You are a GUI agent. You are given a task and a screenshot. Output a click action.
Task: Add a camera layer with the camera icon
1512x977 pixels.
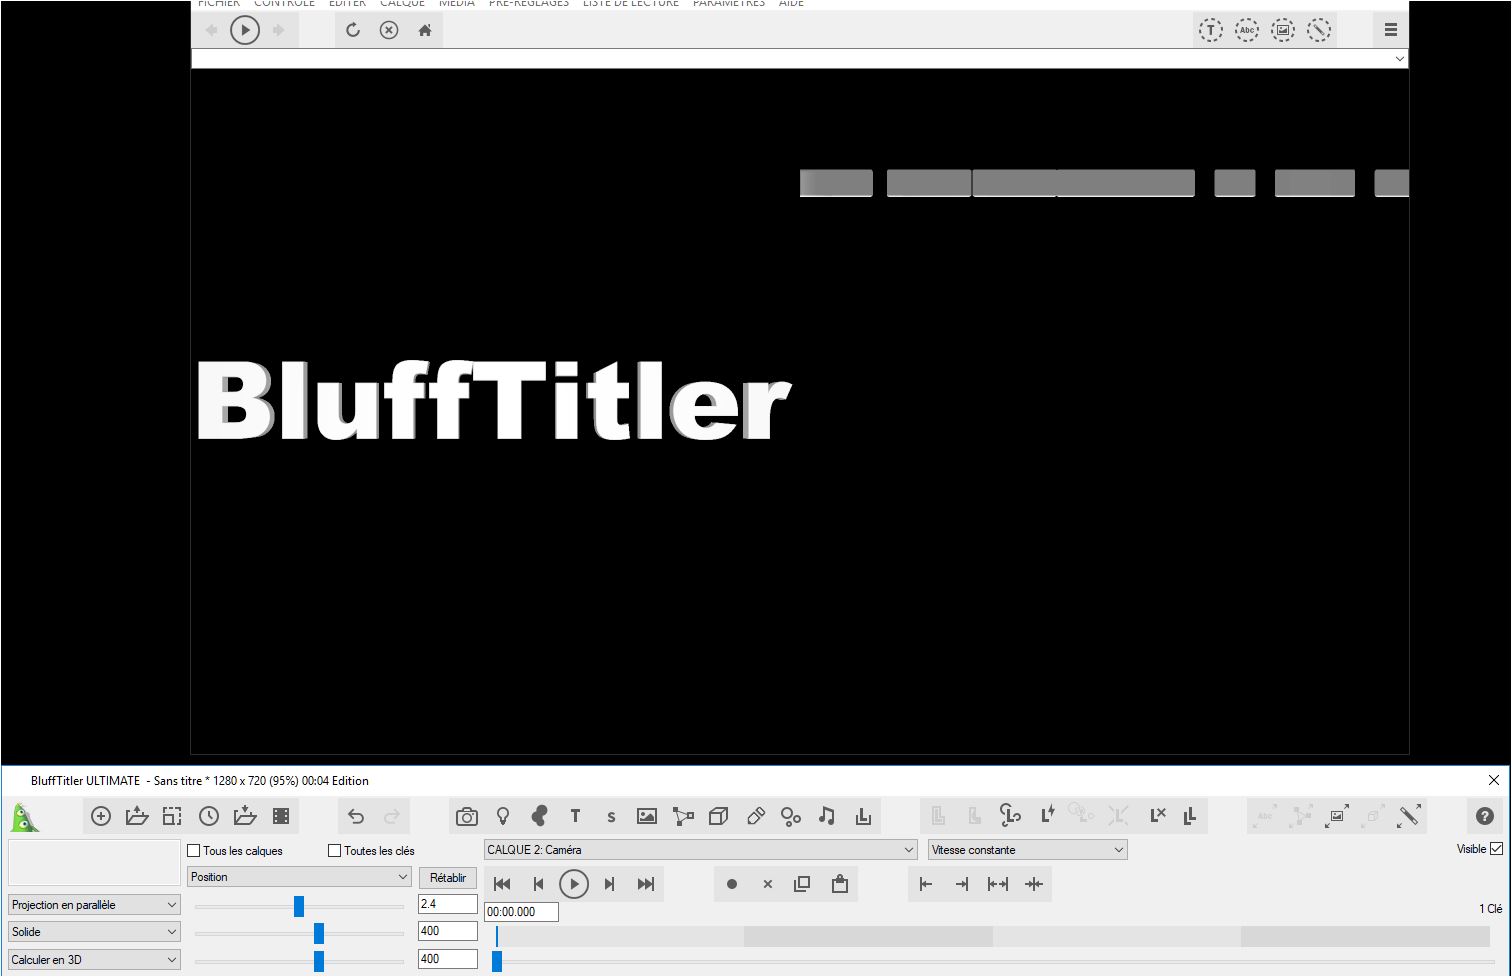[x=467, y=816]
